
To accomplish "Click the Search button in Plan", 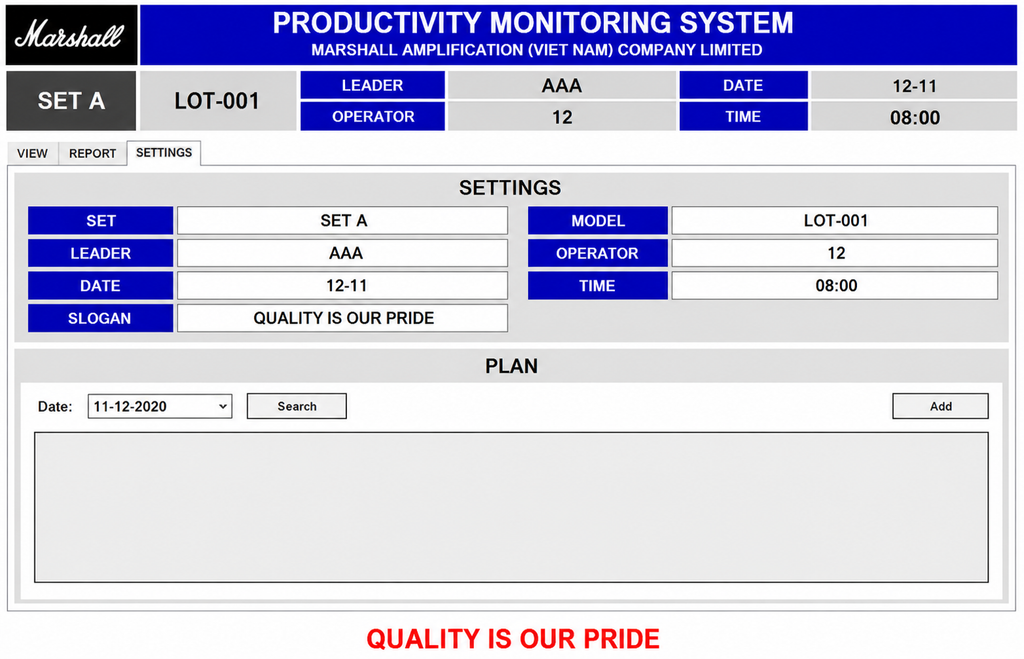I will (296, 406).
